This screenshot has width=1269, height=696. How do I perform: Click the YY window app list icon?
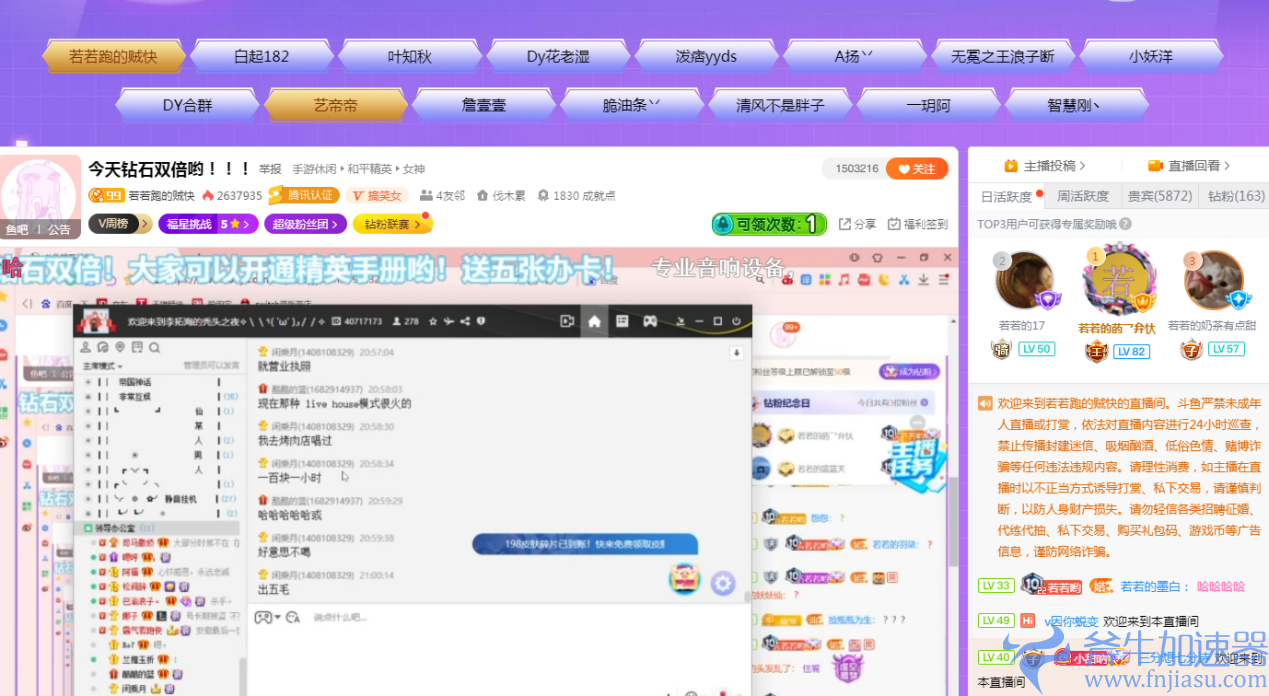tap(622, 321)
